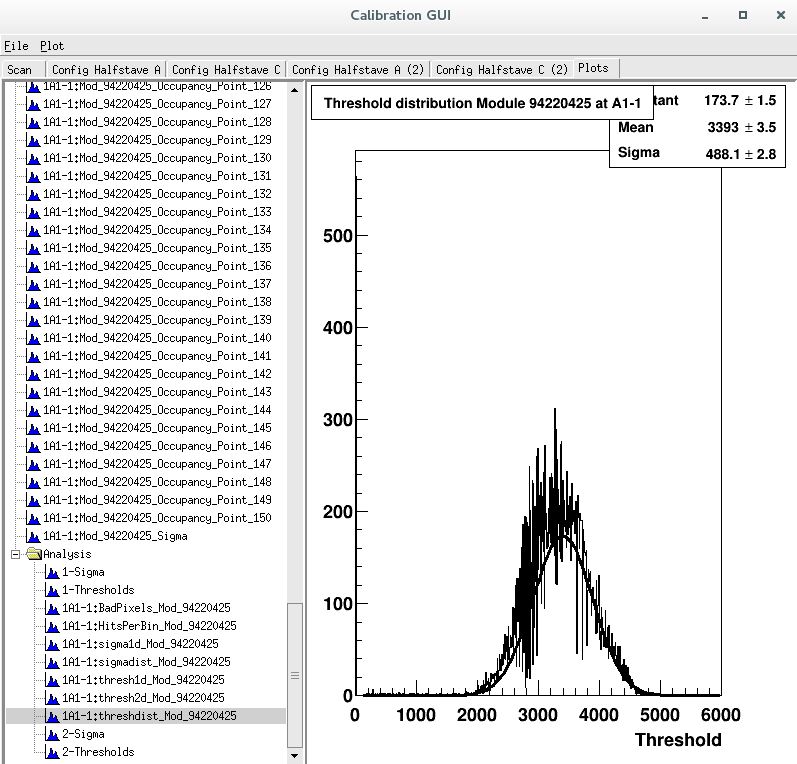Screen dimensions: 797x764
Task: Open Config Halfstave A (2) tab
Action: pos(358,70)
